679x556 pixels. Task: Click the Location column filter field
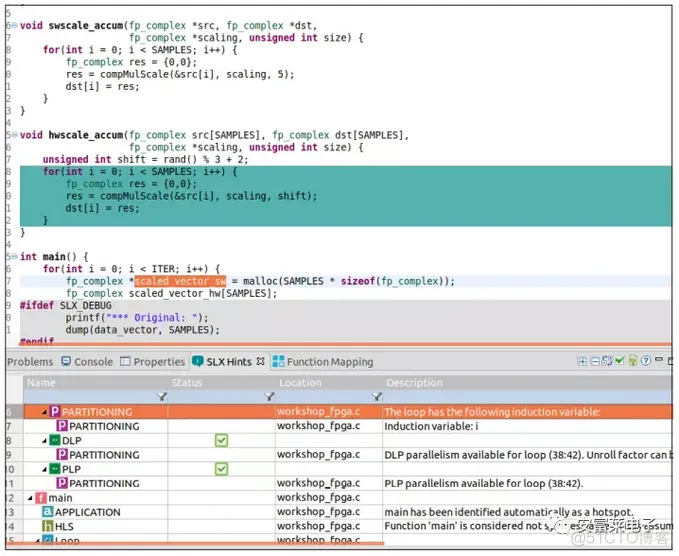tap(329, 397)
